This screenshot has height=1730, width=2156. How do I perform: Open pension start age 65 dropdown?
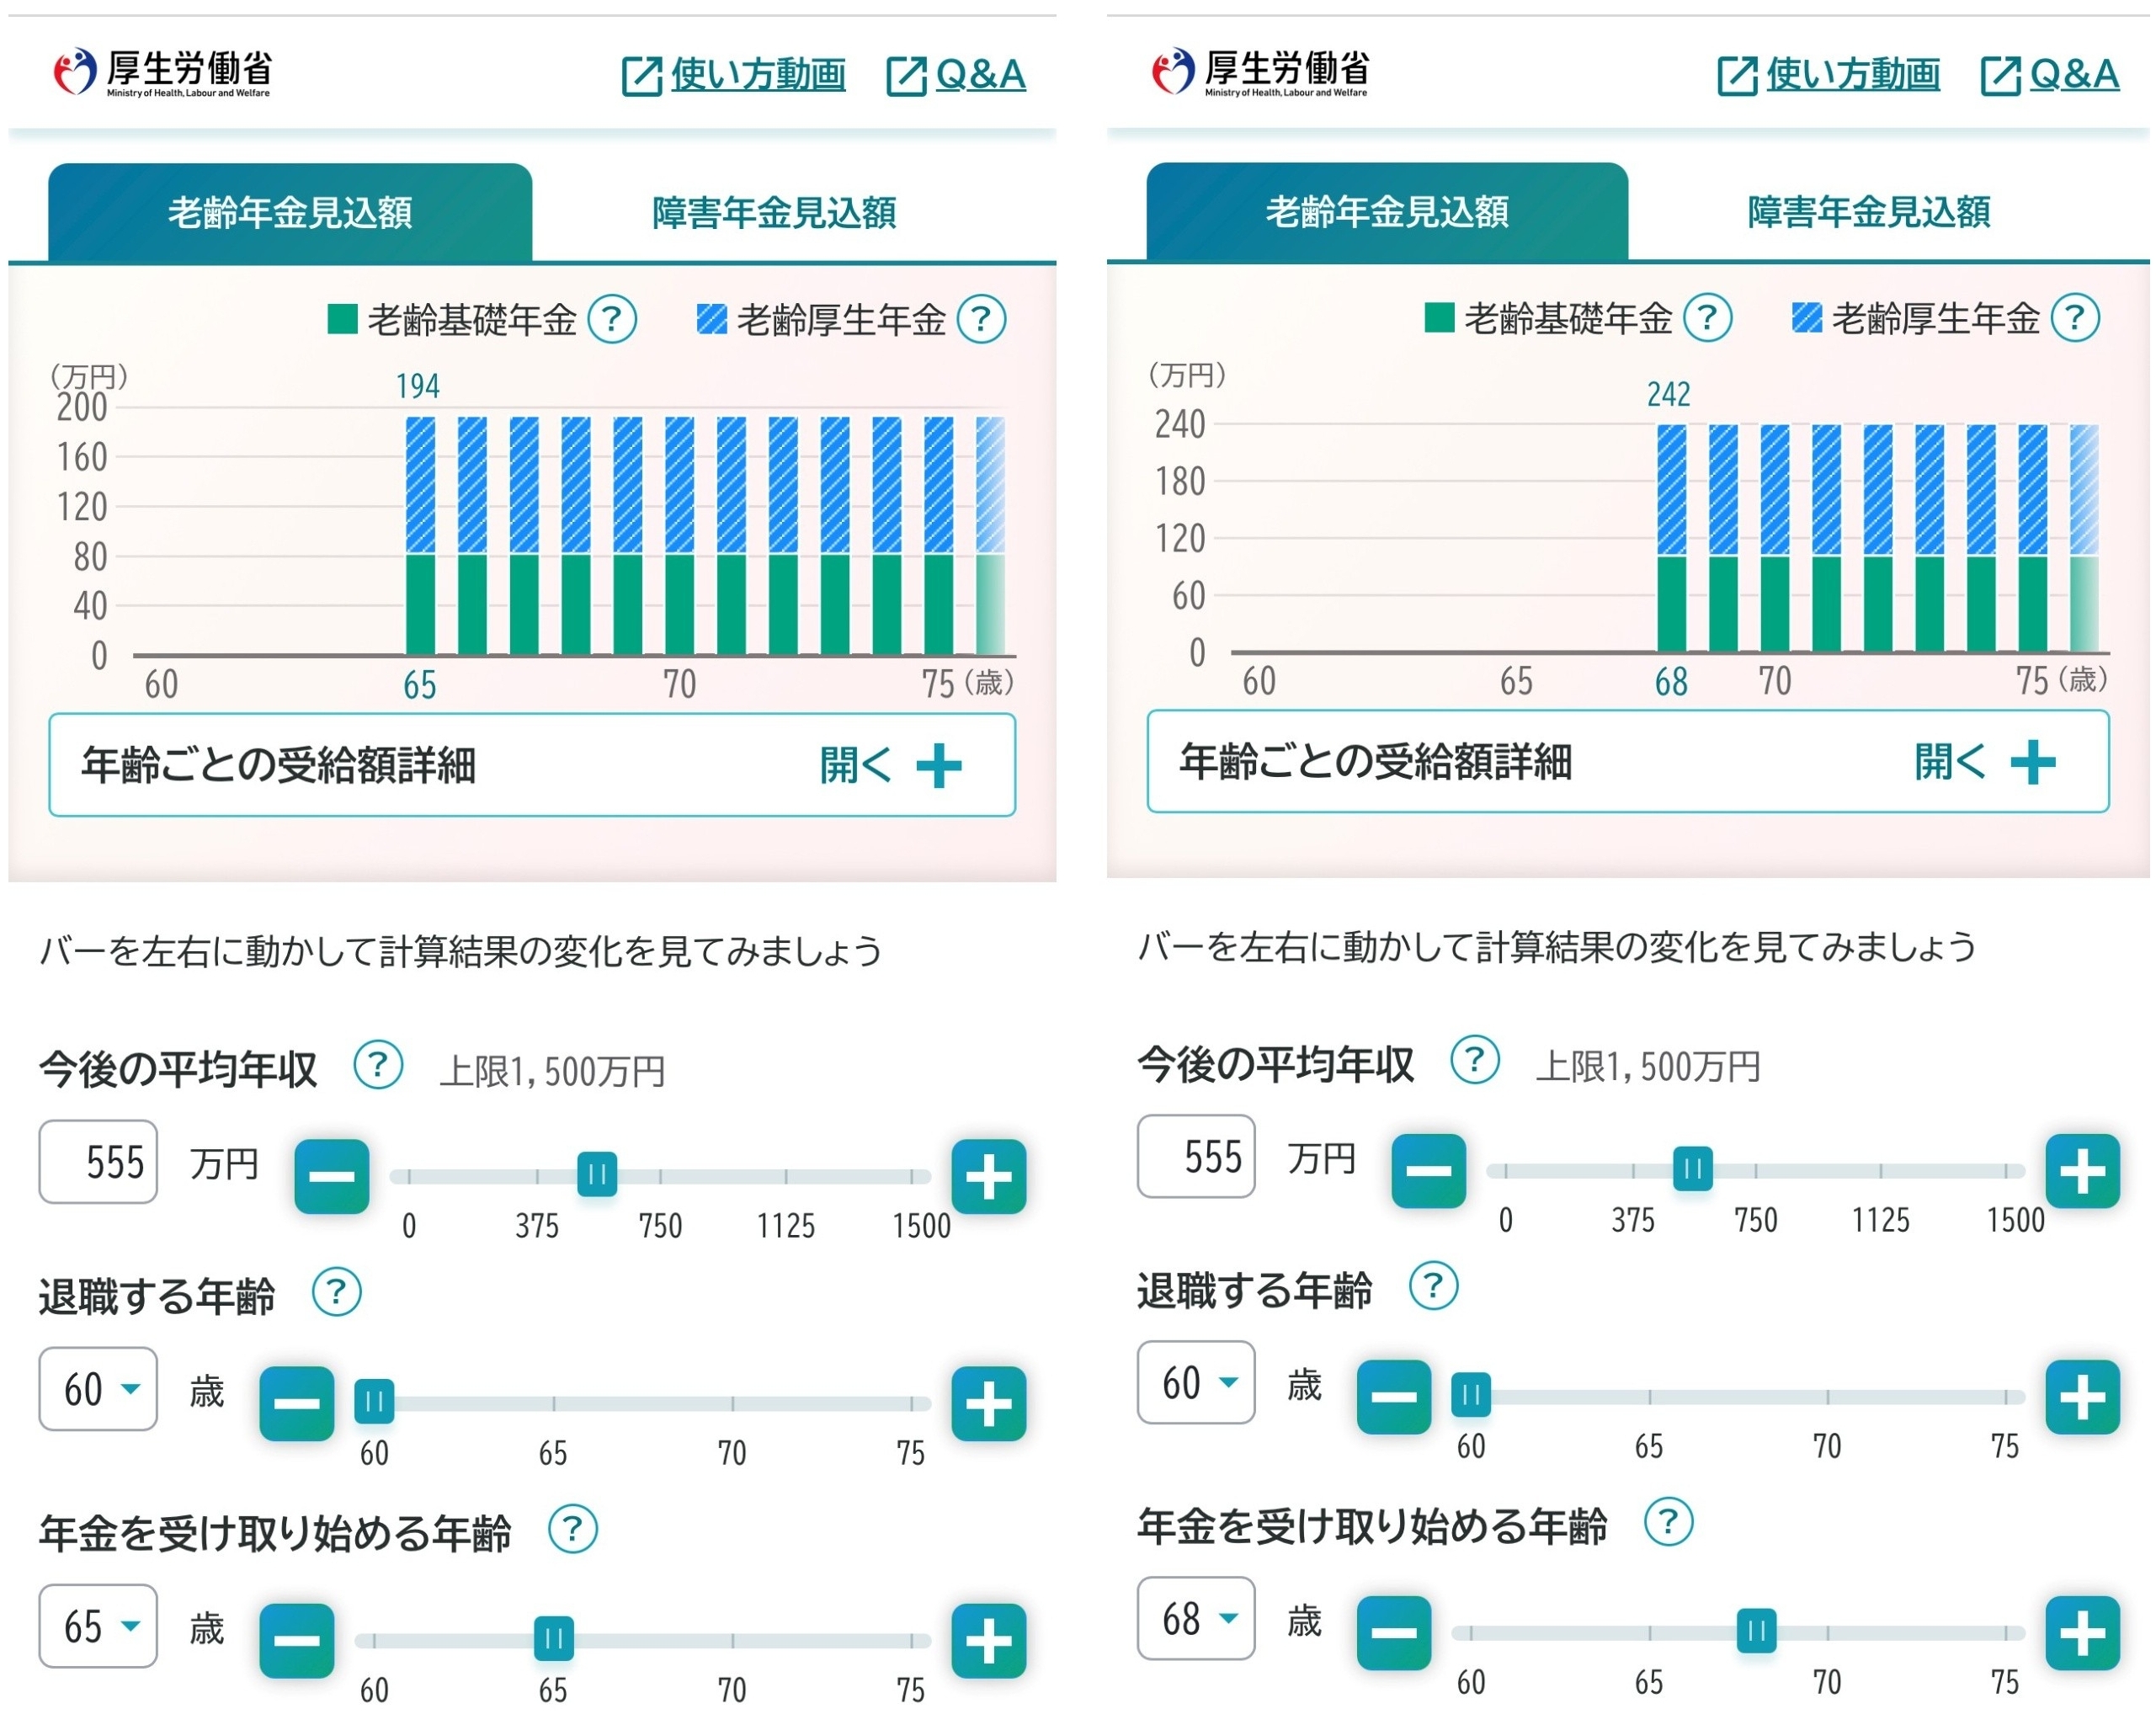click(98, 1626)
